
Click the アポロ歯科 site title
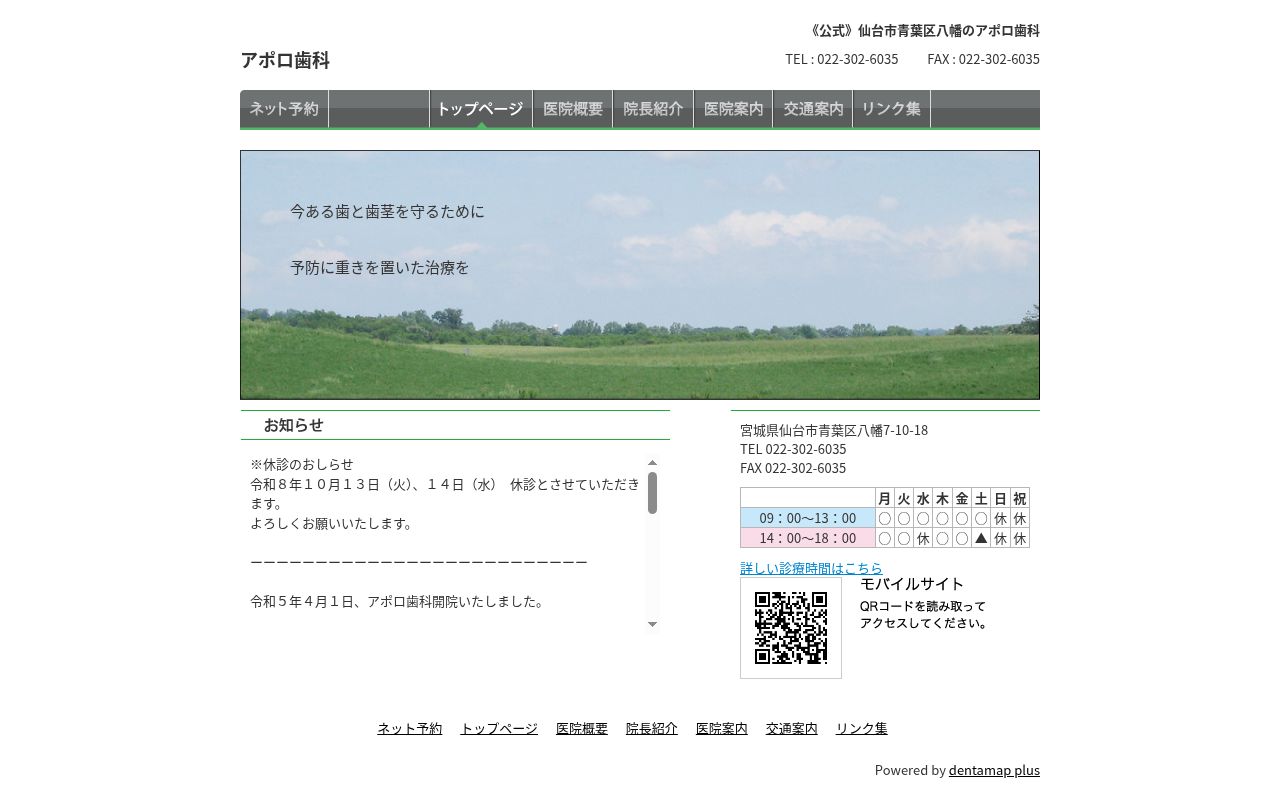pyautogui.click(x=285, y=60)
